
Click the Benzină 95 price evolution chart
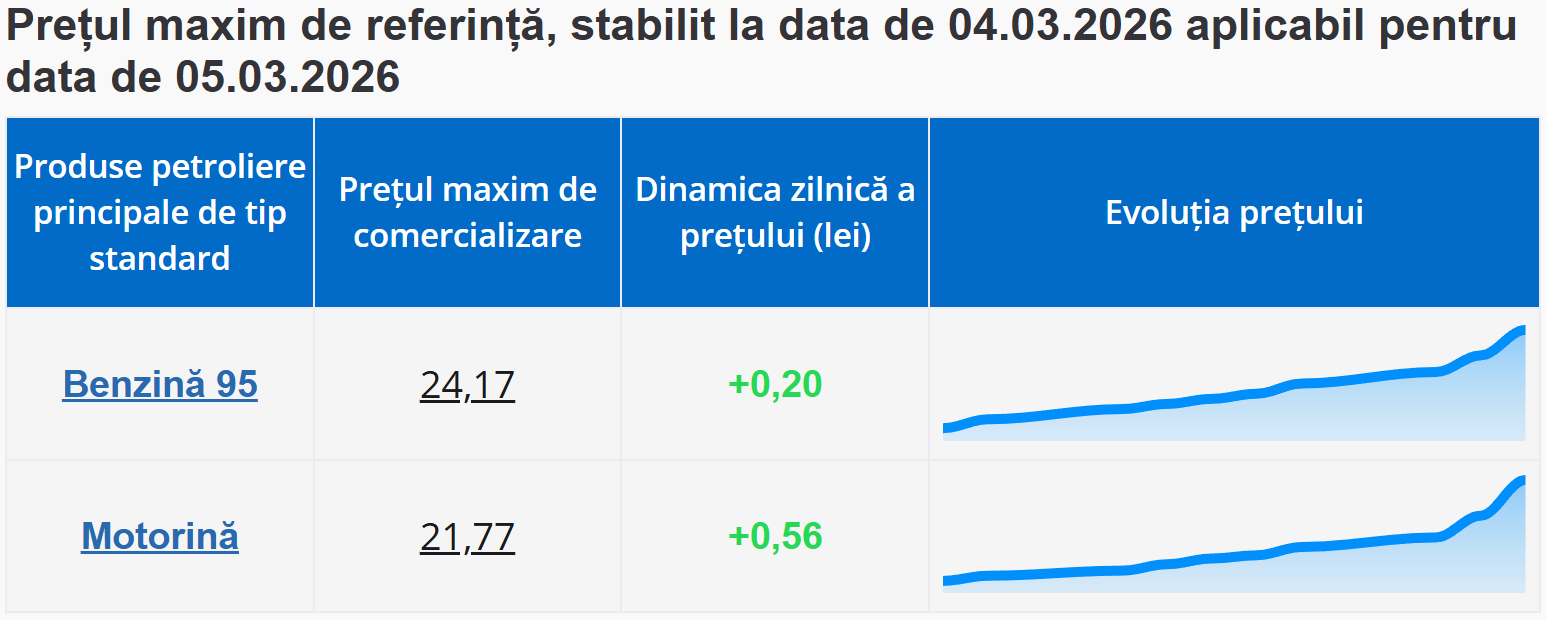tap(1234, 400)
